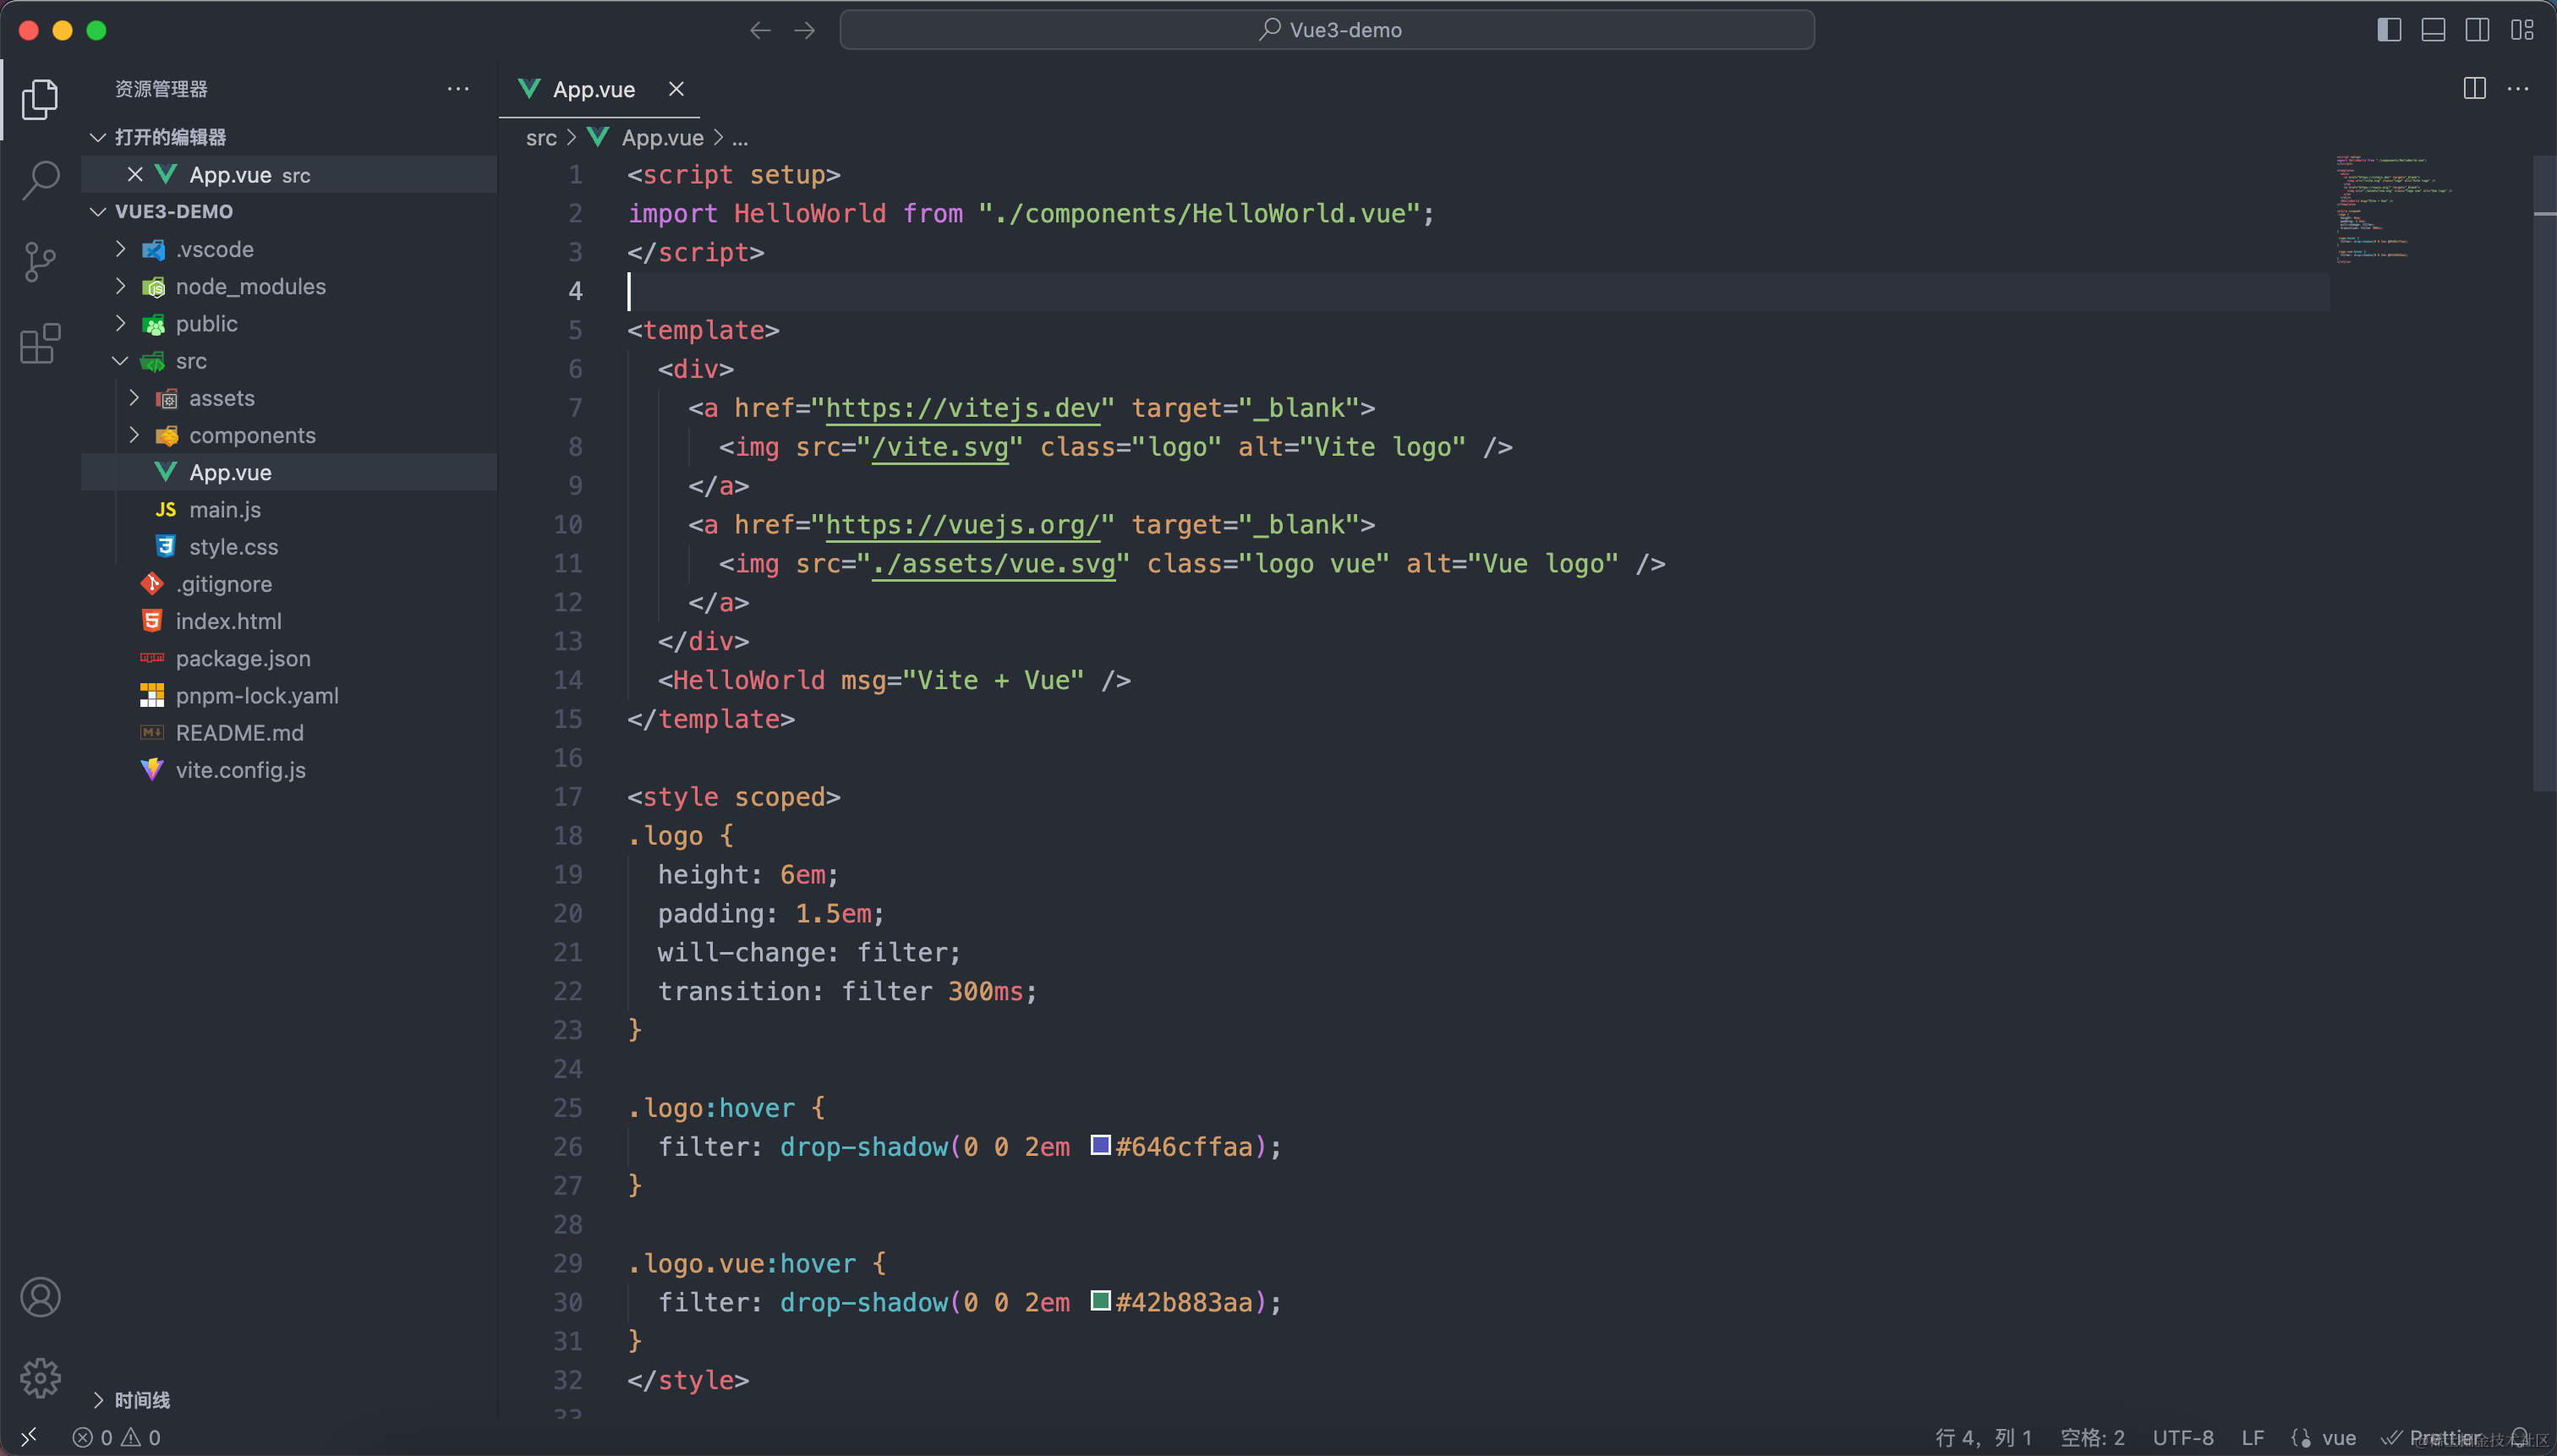
Task: Select App.vue in the src folder tree
Action: click(289, 472)
